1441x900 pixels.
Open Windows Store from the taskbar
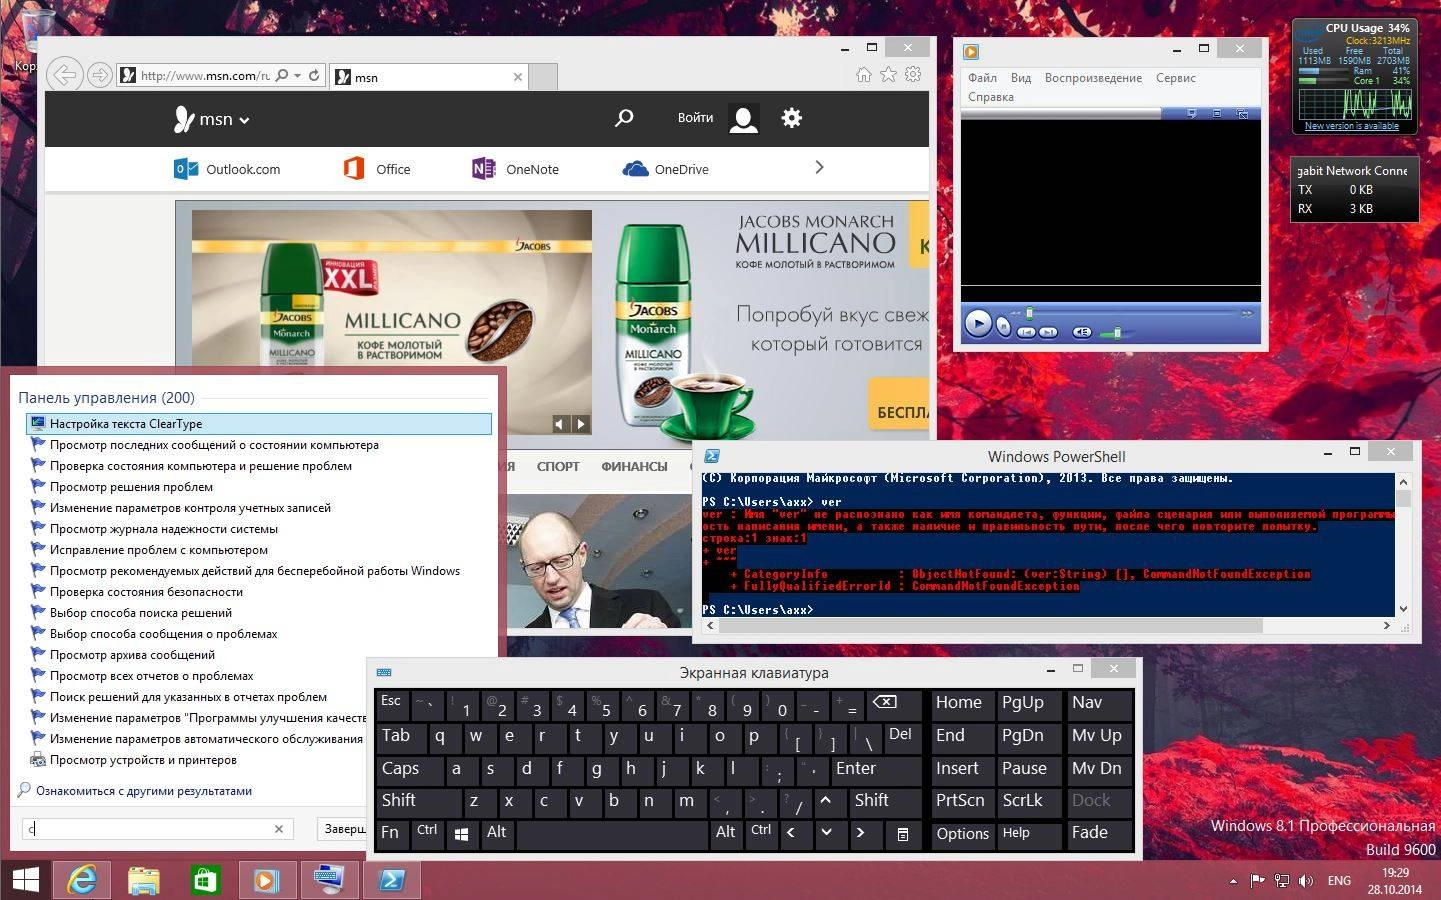tap(205, 880)
